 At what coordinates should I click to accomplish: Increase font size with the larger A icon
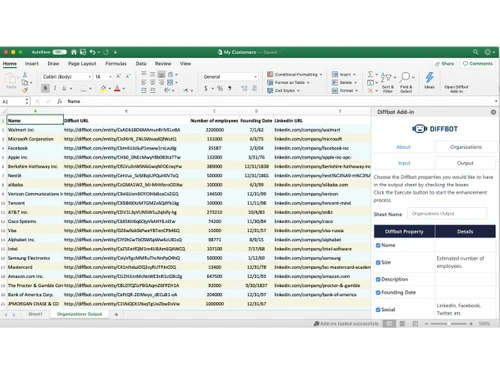pos(118,76)
